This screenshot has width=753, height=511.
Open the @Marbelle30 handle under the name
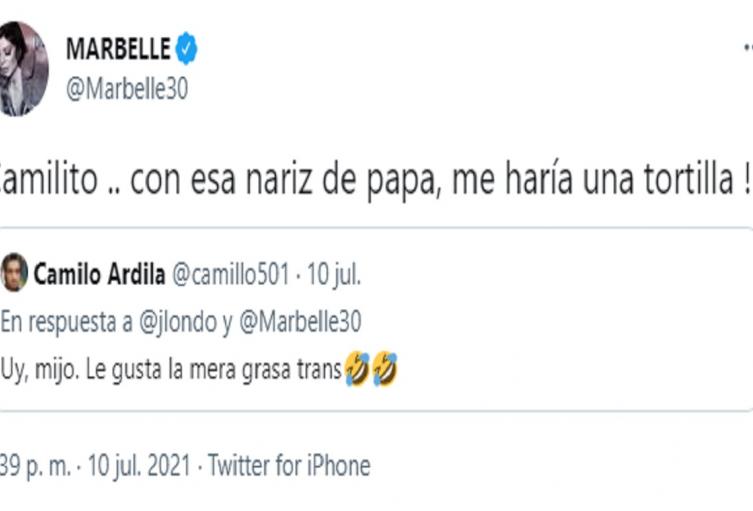[x=126, y=89]
